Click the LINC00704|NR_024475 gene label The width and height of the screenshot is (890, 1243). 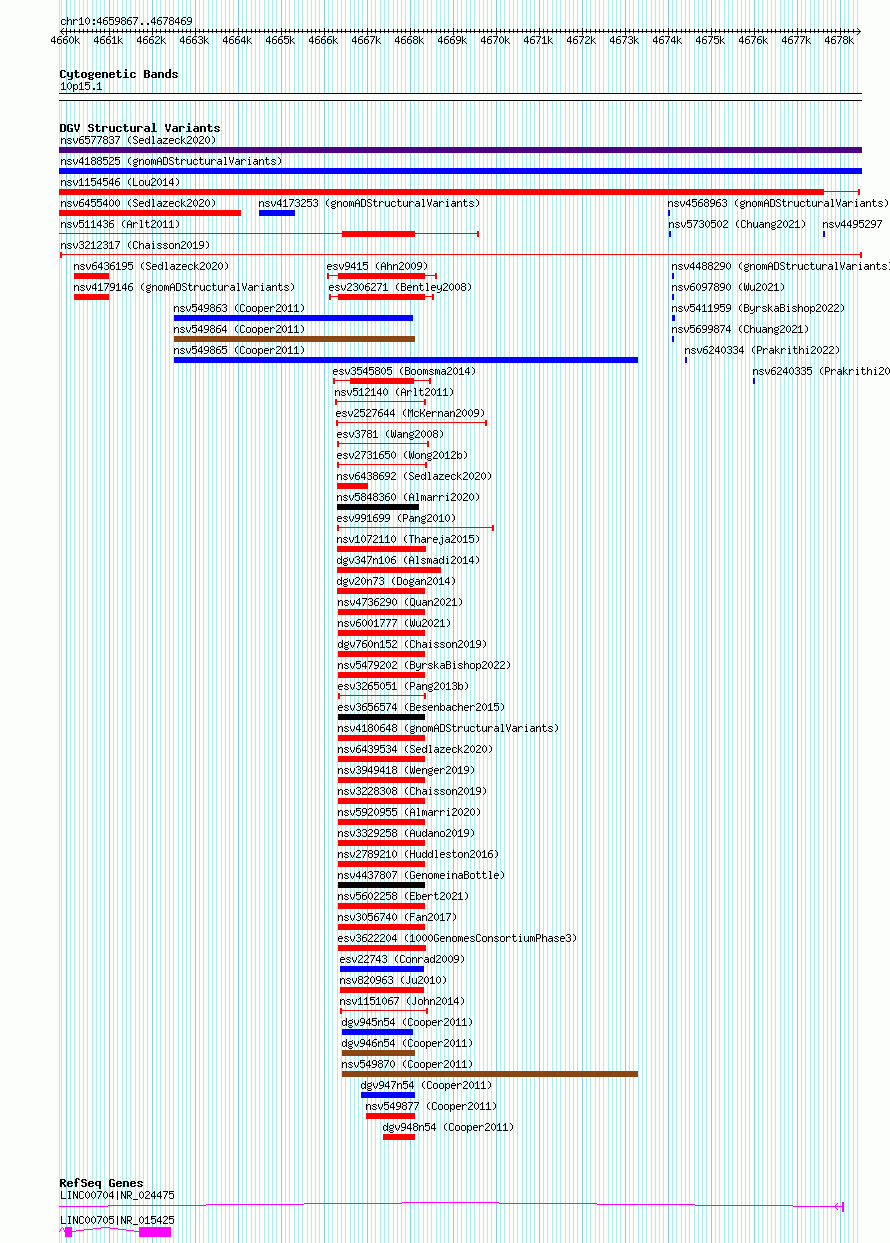pos(117,1195)
